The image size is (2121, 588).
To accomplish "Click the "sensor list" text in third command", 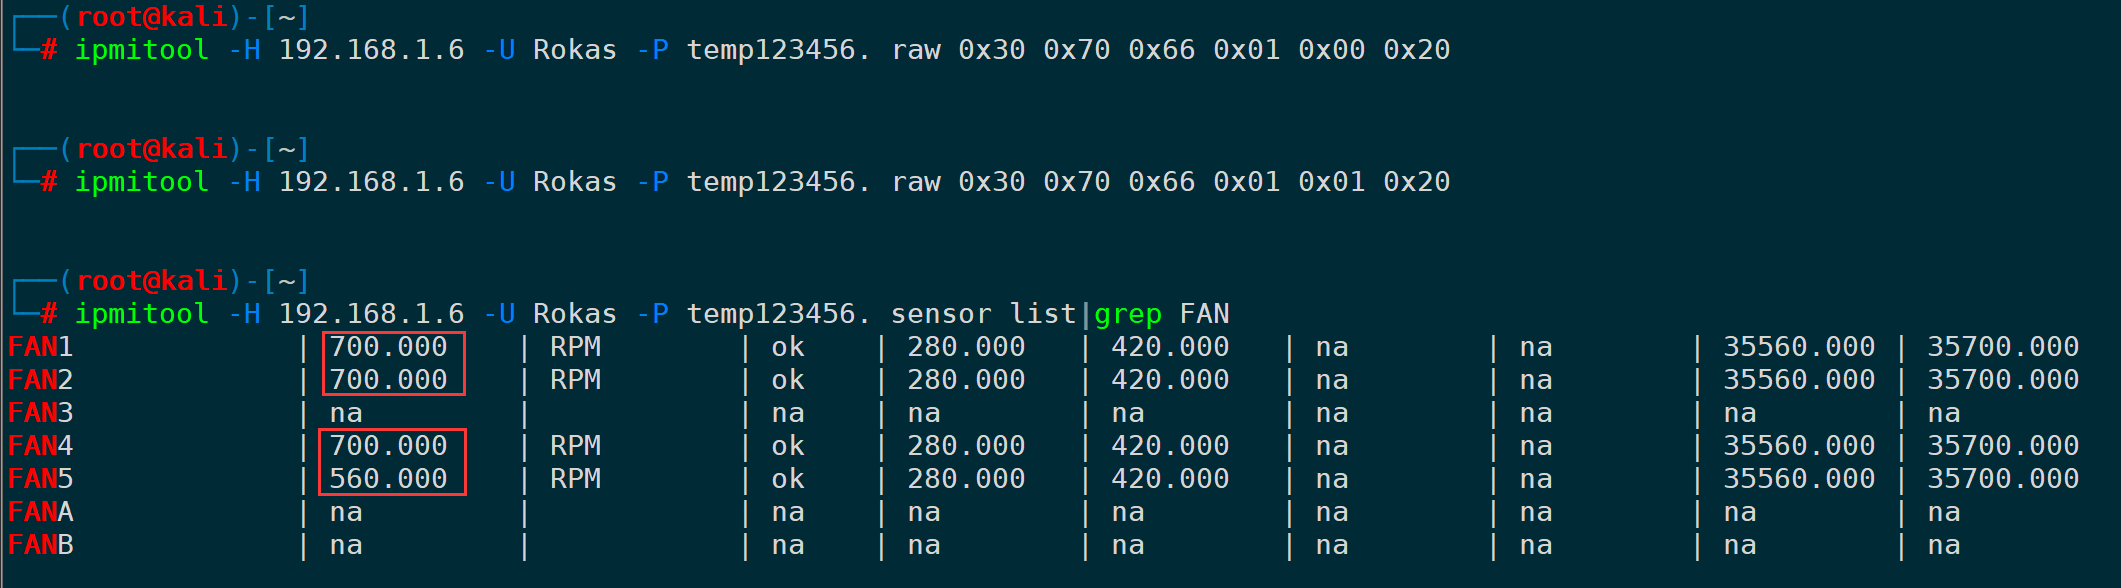I will (x=983, y=314).
